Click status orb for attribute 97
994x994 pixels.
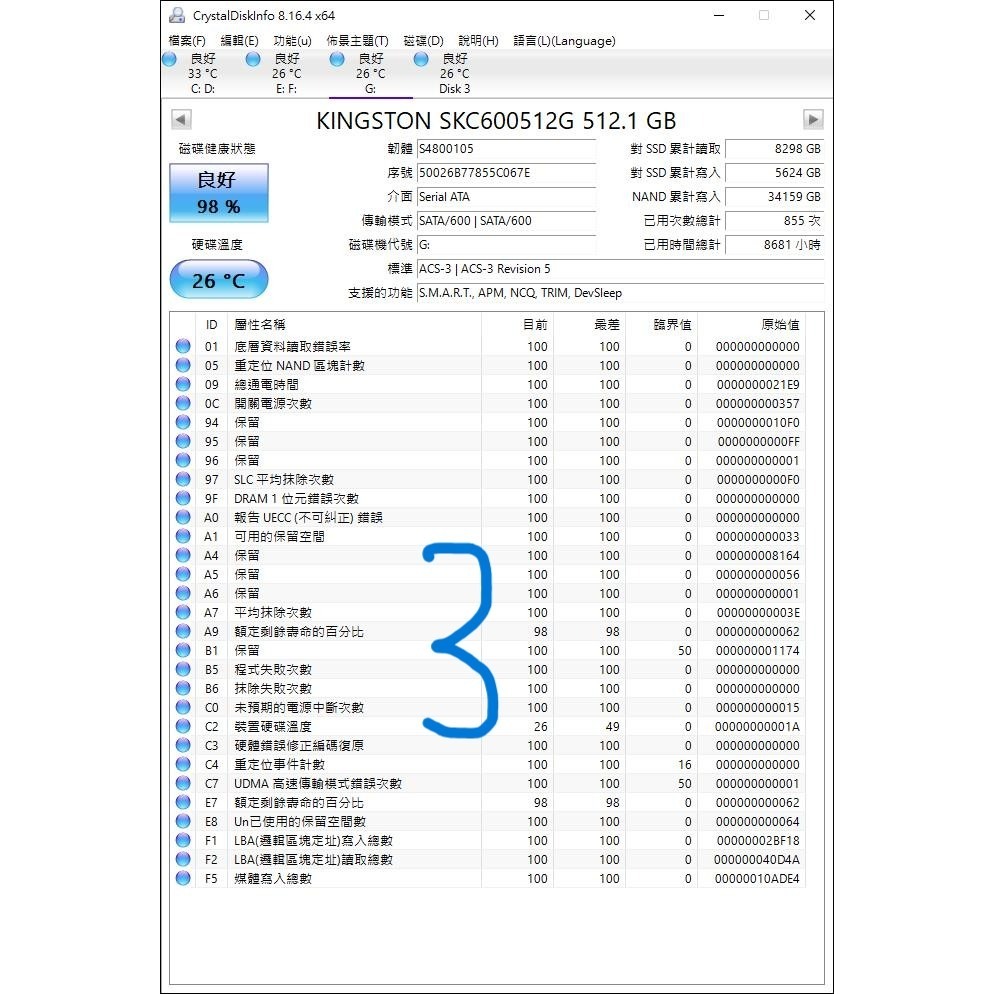click(x=183, y=479)
